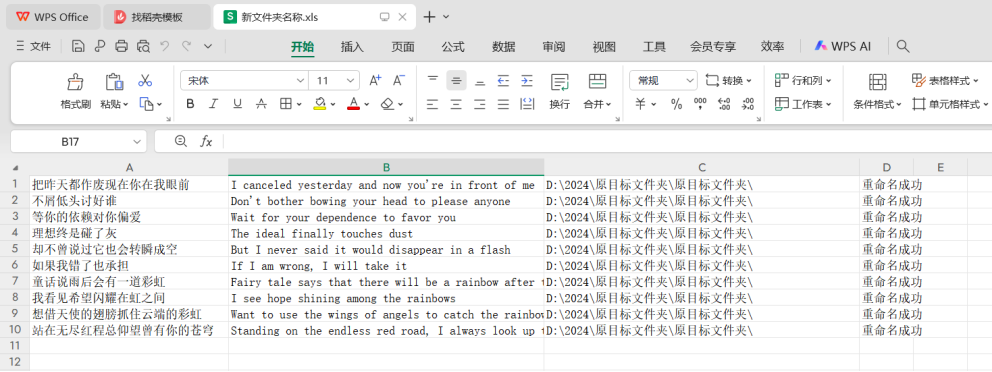992x372 pixels.
Task: Switch to the 插入 Insert tab
Action: point(352,46)
